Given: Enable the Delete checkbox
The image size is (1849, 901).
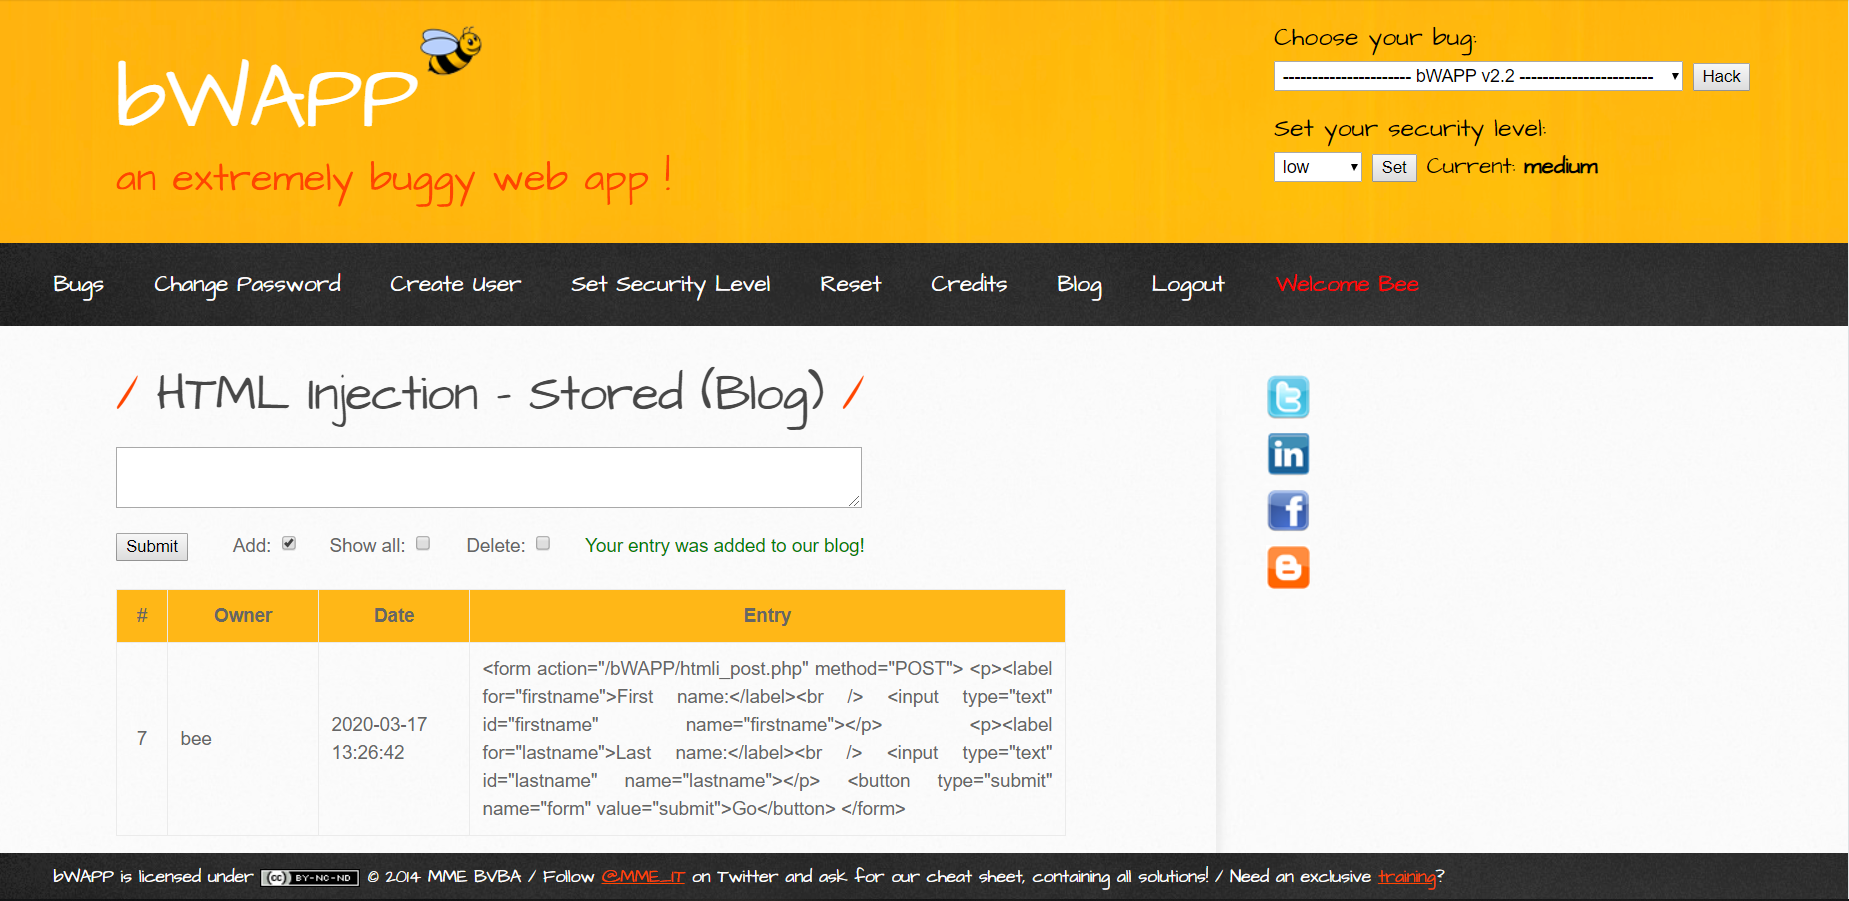Looking at the screenshot, I should click(543, 543).
